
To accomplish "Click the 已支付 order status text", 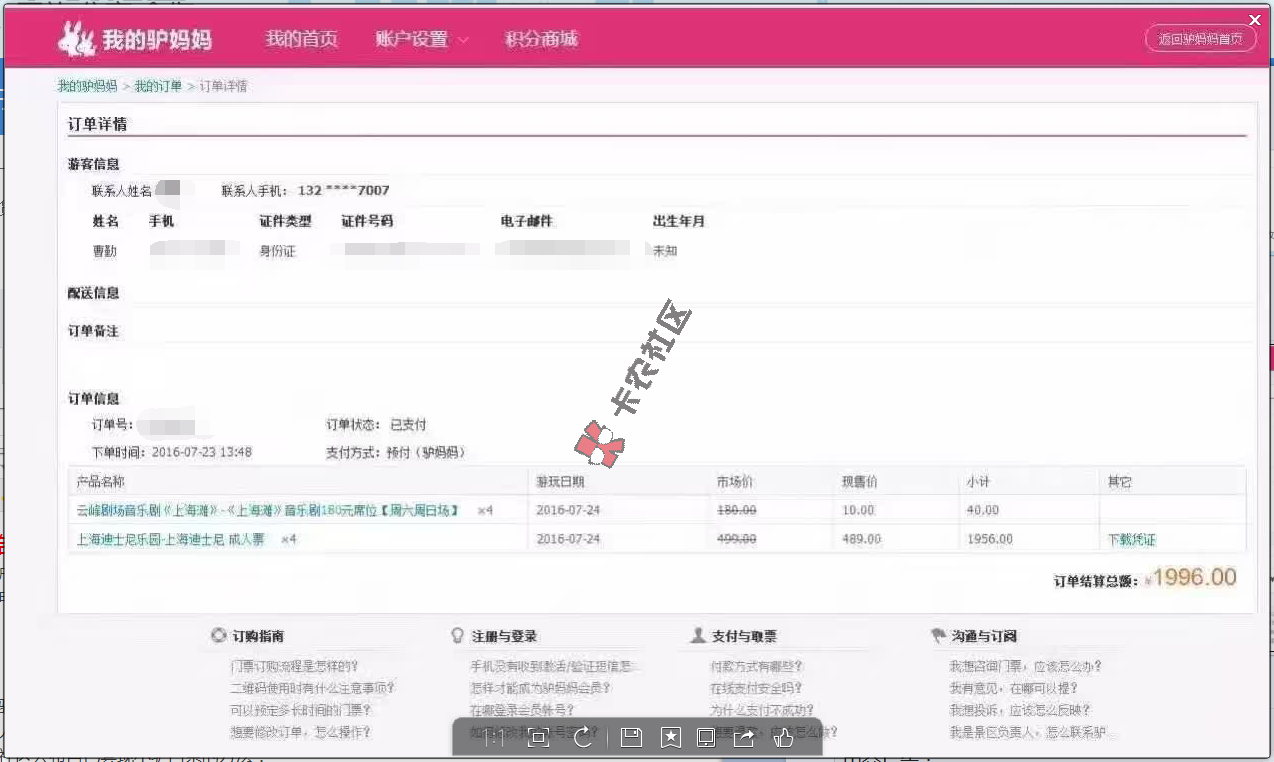I will 408,425.
